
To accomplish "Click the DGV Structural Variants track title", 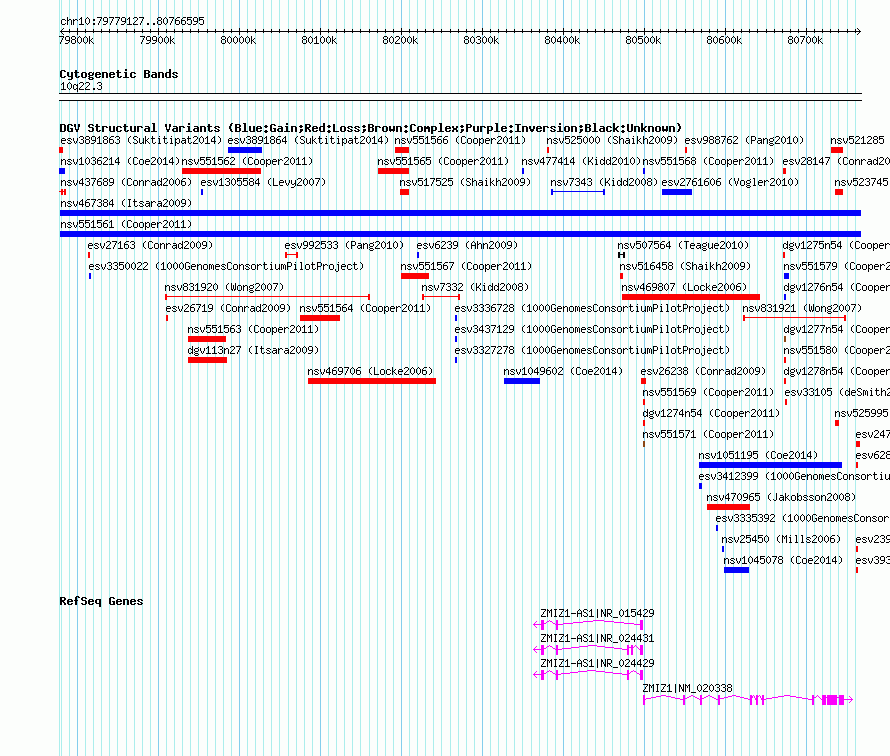I will point(370,128).
